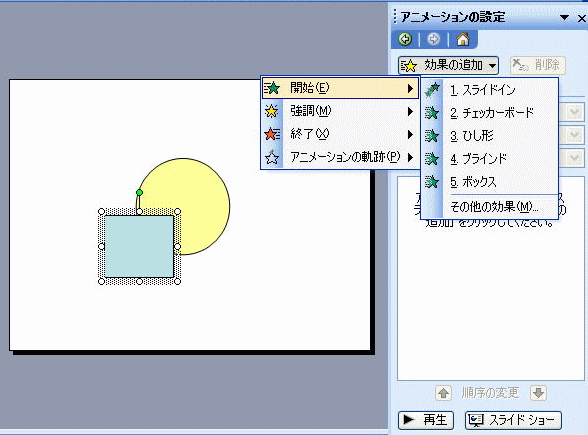Image resolution: width=588 pixels, height=435 pixels.
Task: Select the ブラインド effect star icon
Action: click(432, 159)
